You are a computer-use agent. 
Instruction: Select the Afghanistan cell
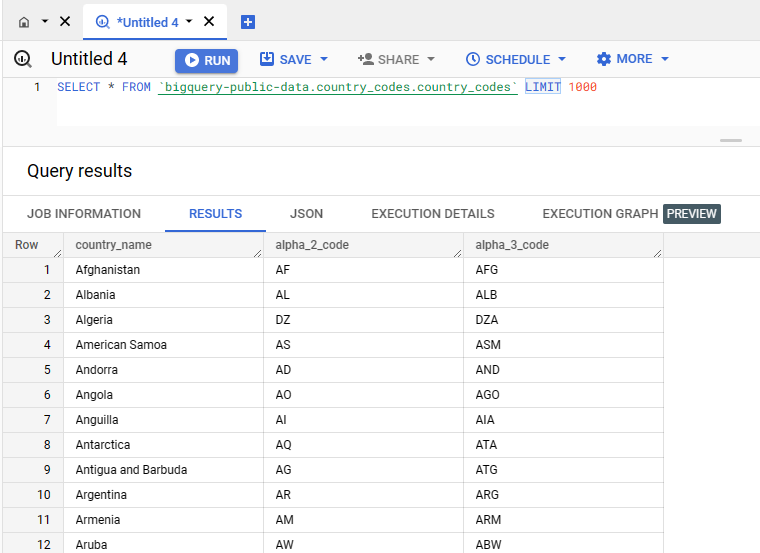pos(164,270)
